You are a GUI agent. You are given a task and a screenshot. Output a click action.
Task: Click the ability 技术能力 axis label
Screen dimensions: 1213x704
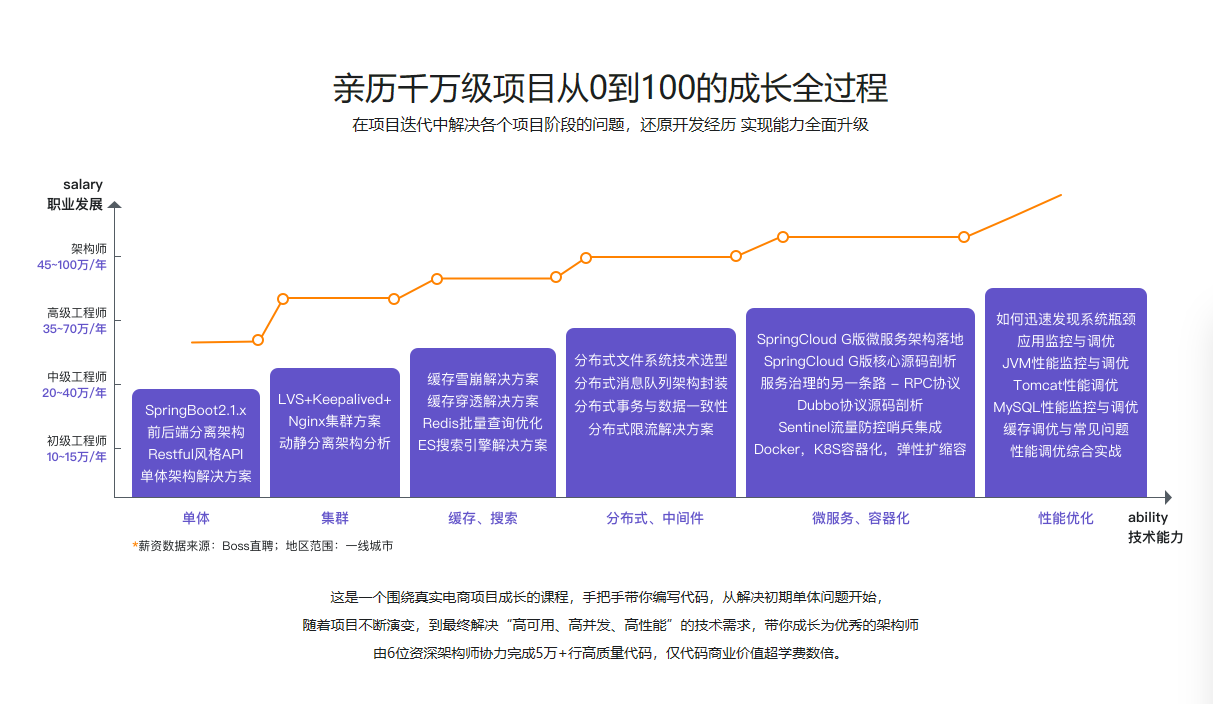1155,527
